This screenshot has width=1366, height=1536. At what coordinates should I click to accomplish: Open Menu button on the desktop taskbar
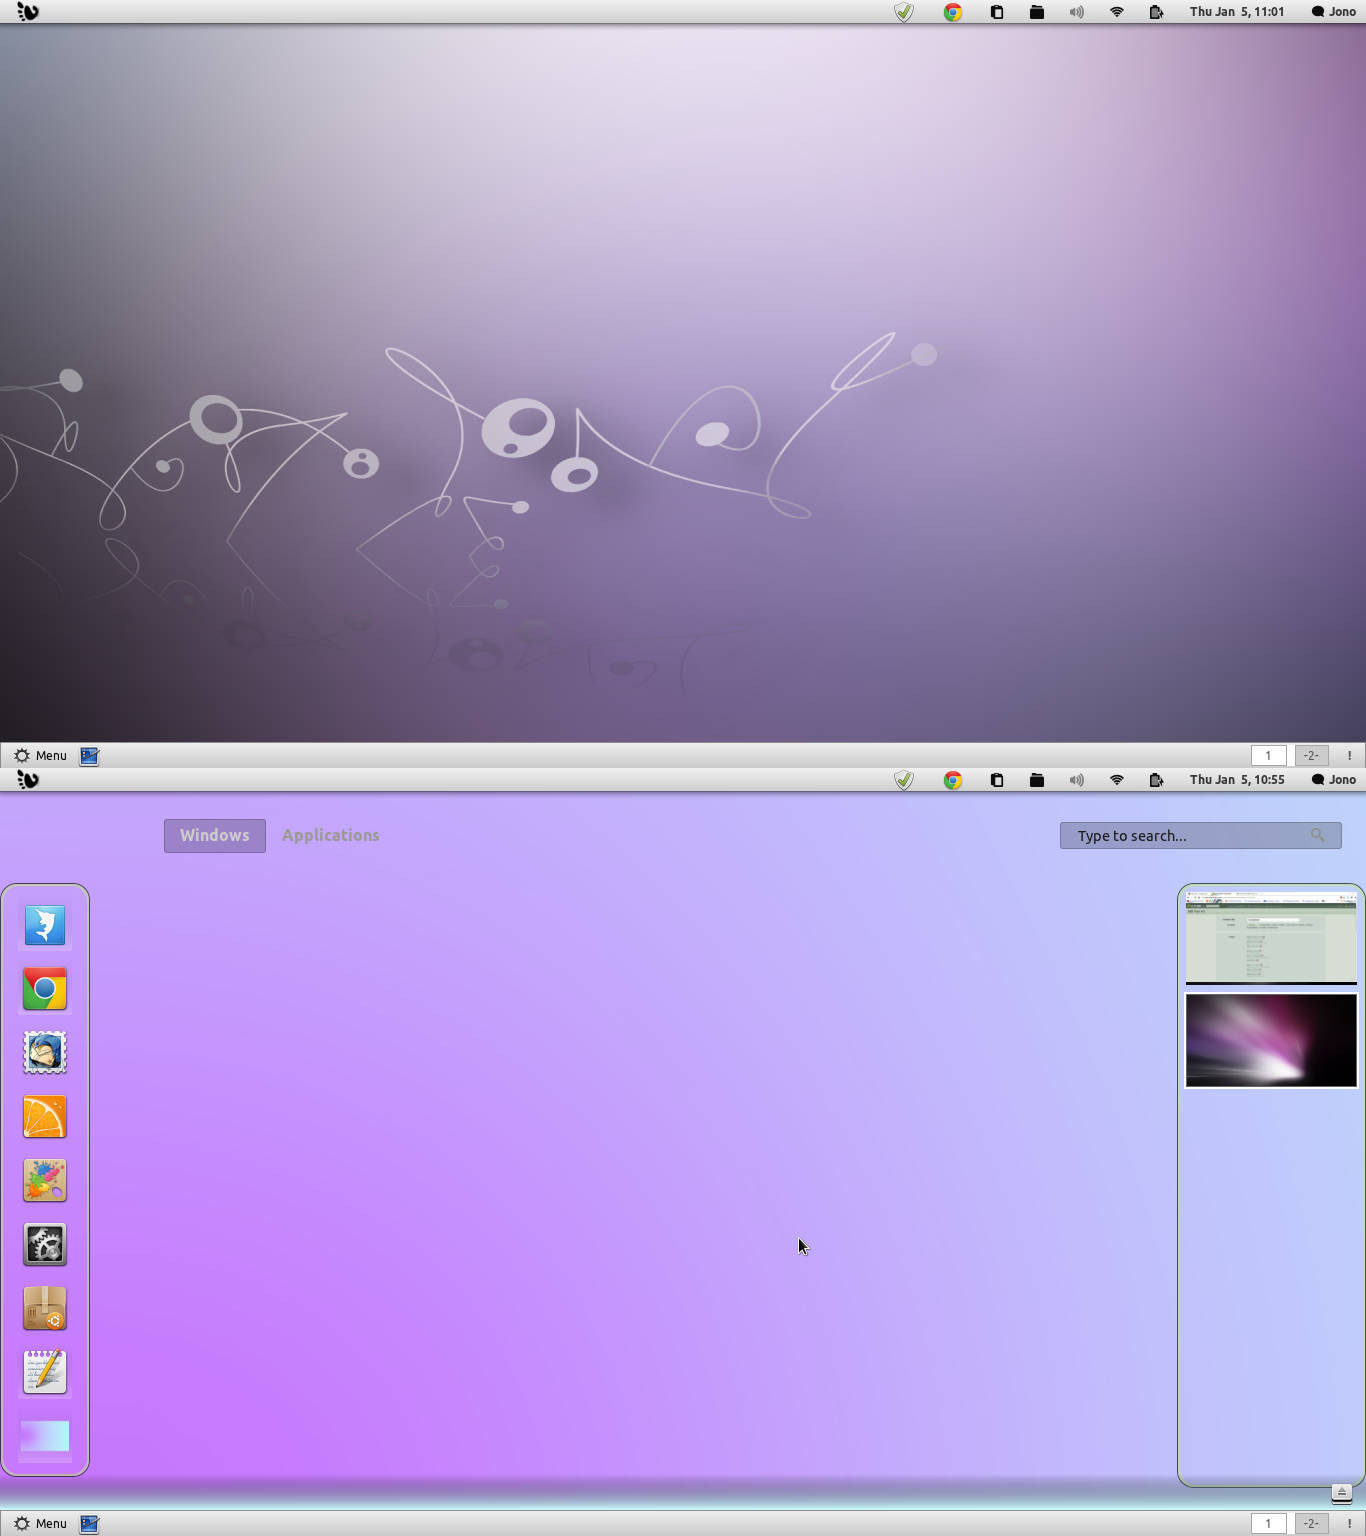(40, 756)
